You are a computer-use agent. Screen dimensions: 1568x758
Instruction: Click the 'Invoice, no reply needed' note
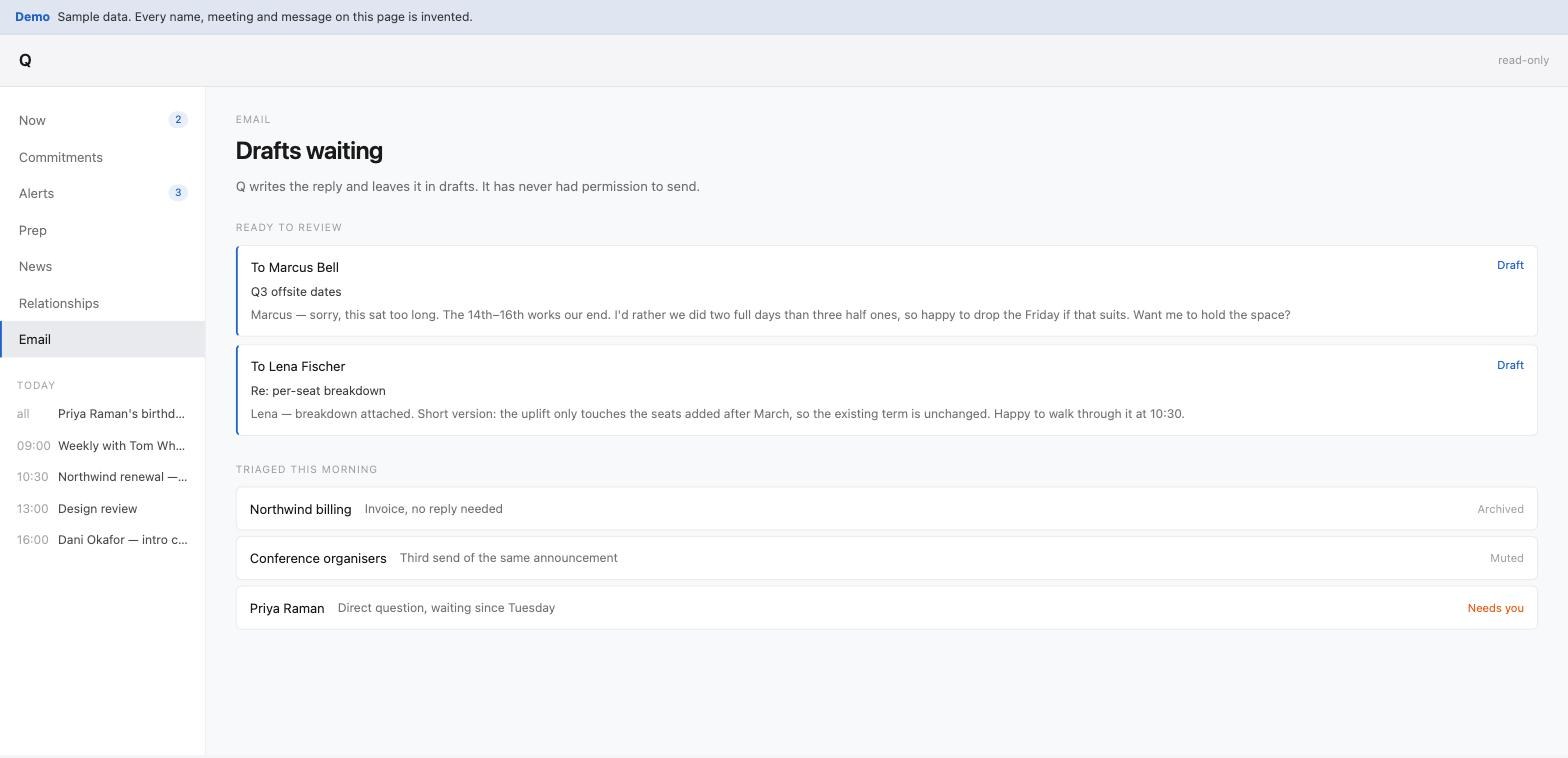point(433,509)
